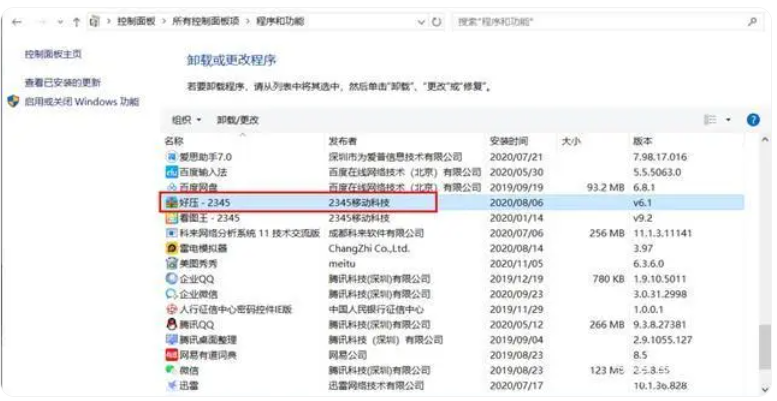Select the 腾讯桌面整理 program name

point(208,340)
